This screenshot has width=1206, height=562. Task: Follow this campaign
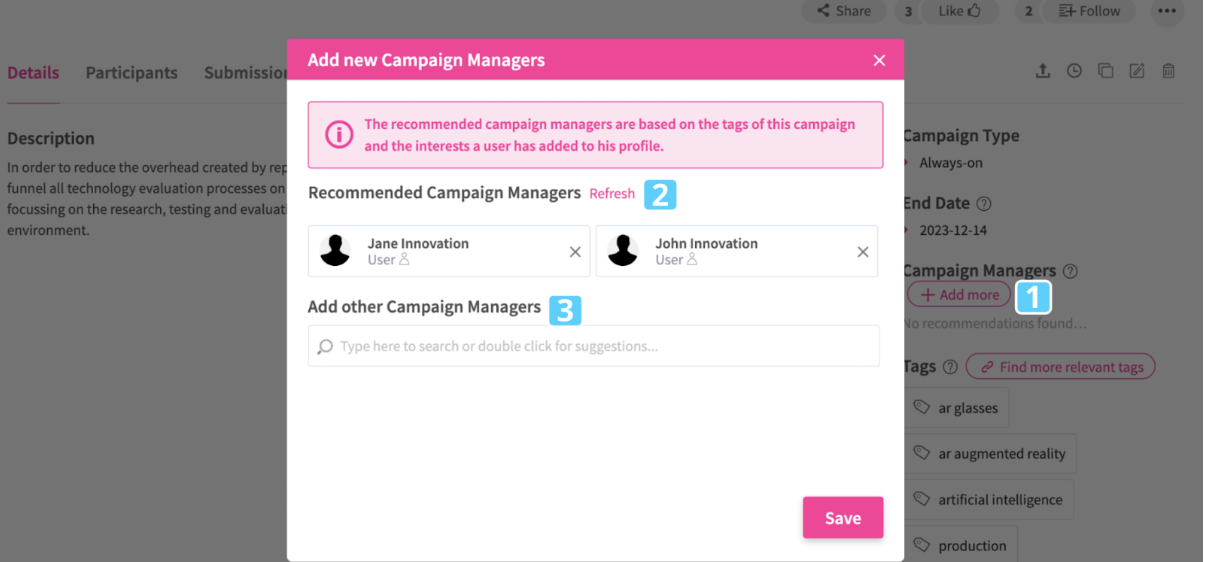[x=1089, y=11]
